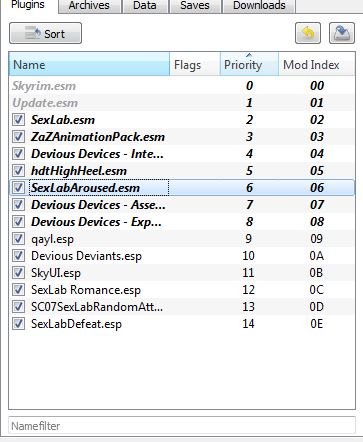This screenshot has height=442, width=363.
Task: Select the hdtHighHeel.esm plugin name
Action: click(x=79, y=171)
